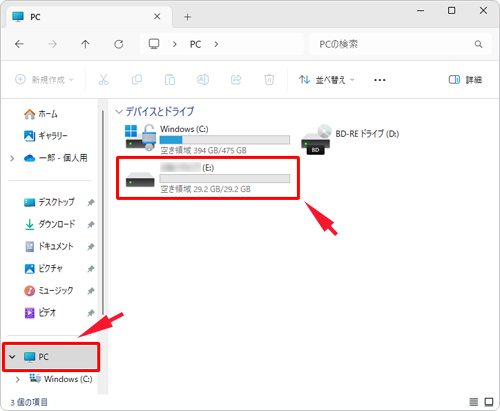Click the pin icon beside ダウンロード
500x411 pixels.
pos(91,224)
